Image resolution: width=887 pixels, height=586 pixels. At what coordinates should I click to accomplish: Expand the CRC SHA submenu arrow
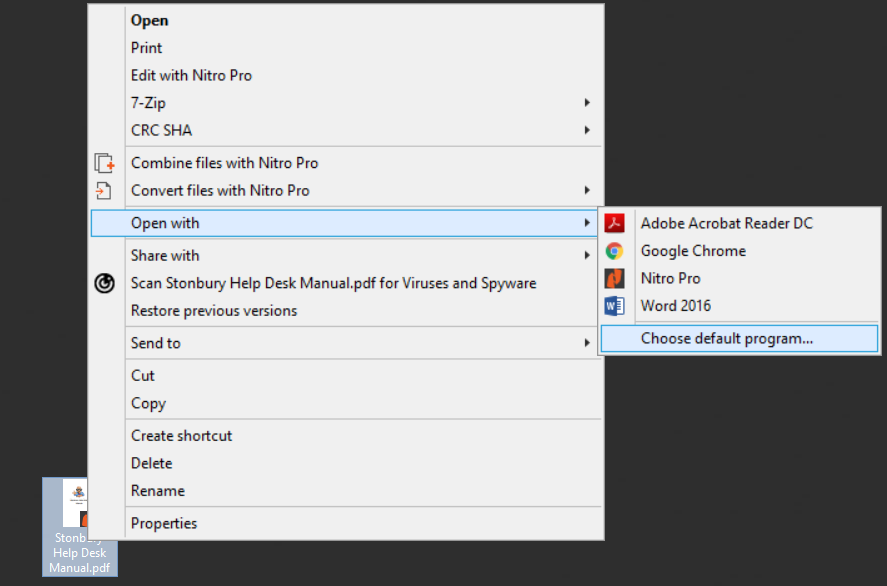[587, 130]
